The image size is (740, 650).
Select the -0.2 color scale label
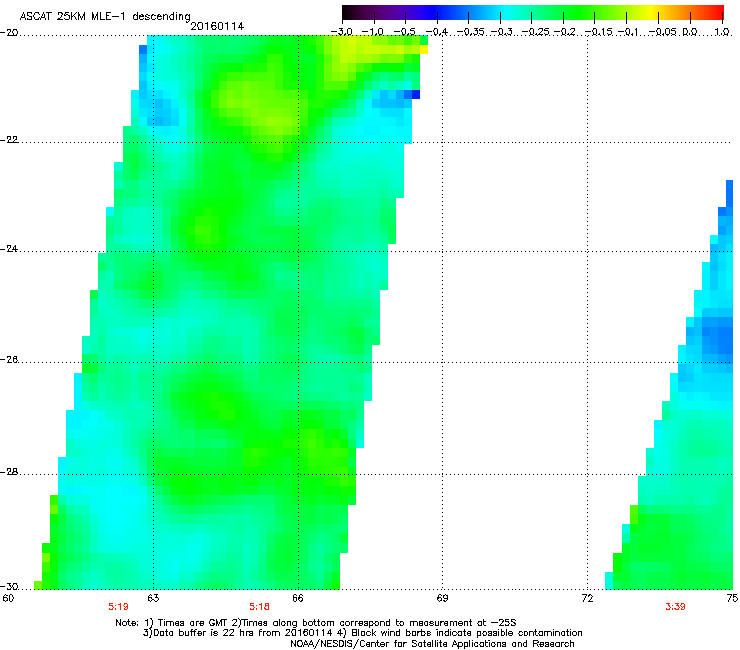coord(565,32)
